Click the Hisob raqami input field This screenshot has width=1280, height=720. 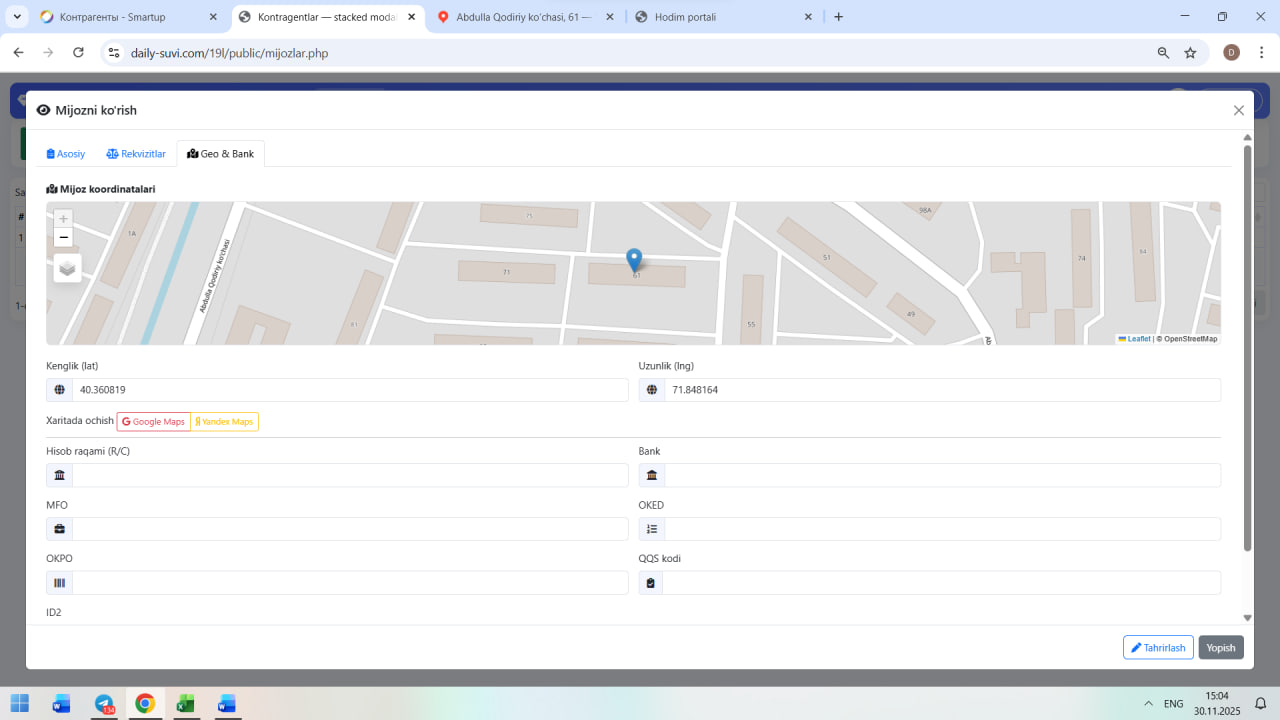click(x=349, y=476)
